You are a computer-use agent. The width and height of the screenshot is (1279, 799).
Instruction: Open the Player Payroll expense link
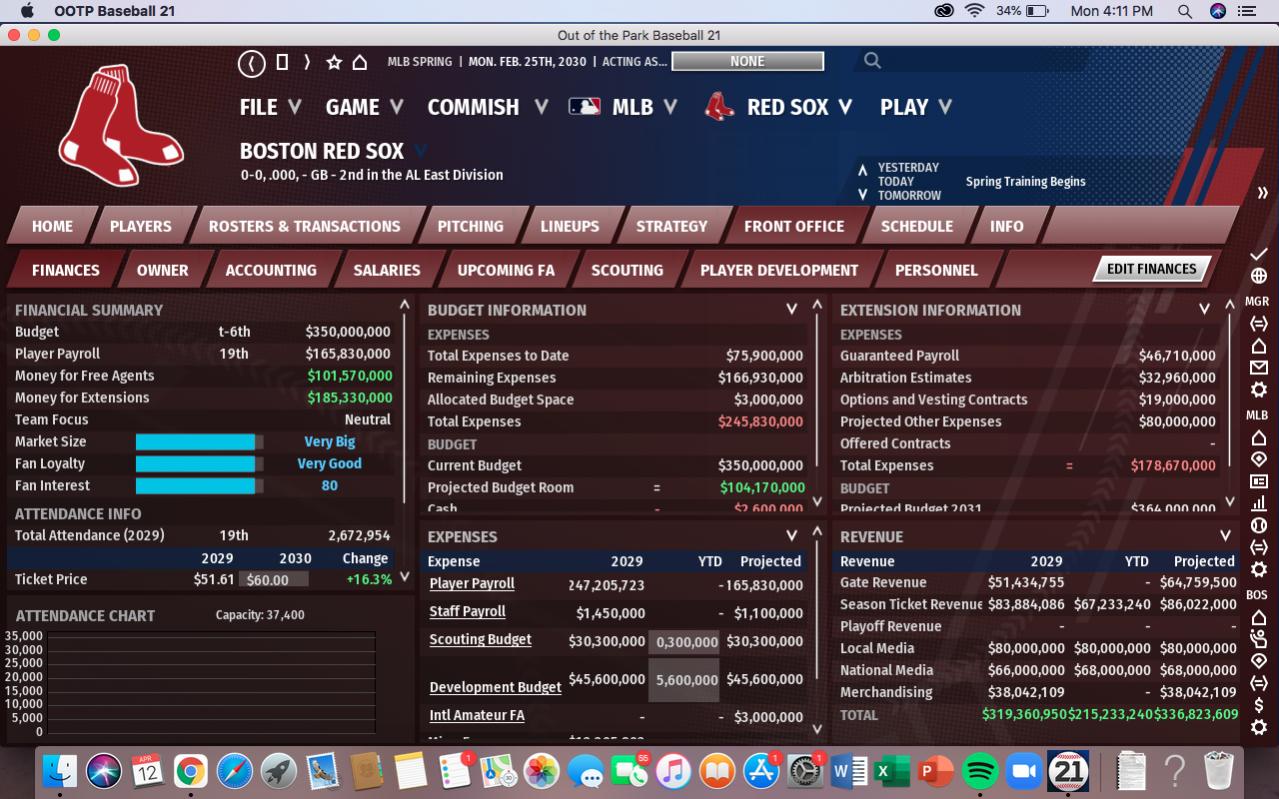[472, 584]
